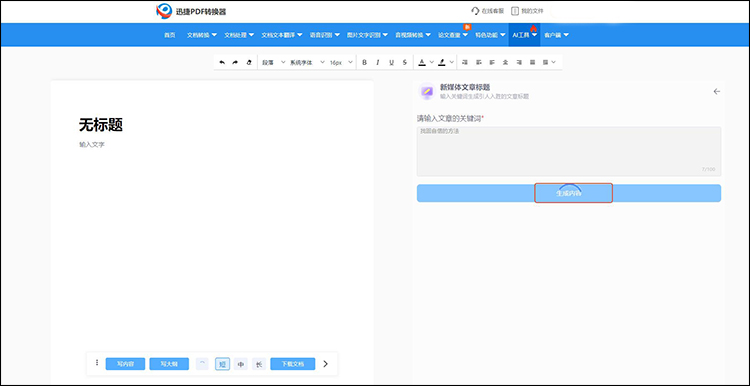Open 在线客服 headset icon

[x=475, y=11]
